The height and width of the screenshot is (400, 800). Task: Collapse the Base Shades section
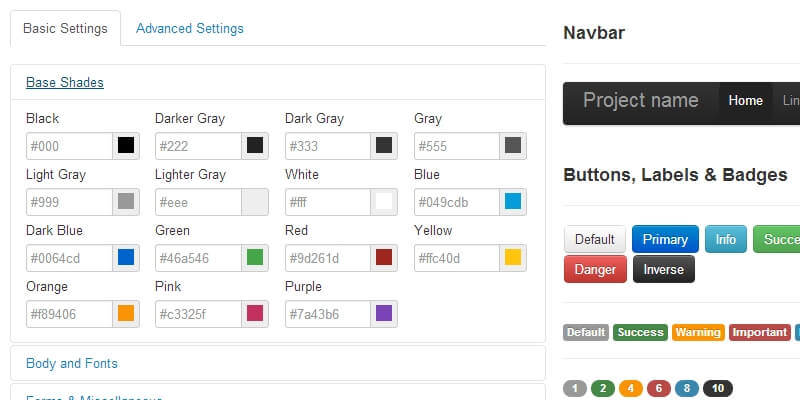pyautogui.click(x=65, y=83)
